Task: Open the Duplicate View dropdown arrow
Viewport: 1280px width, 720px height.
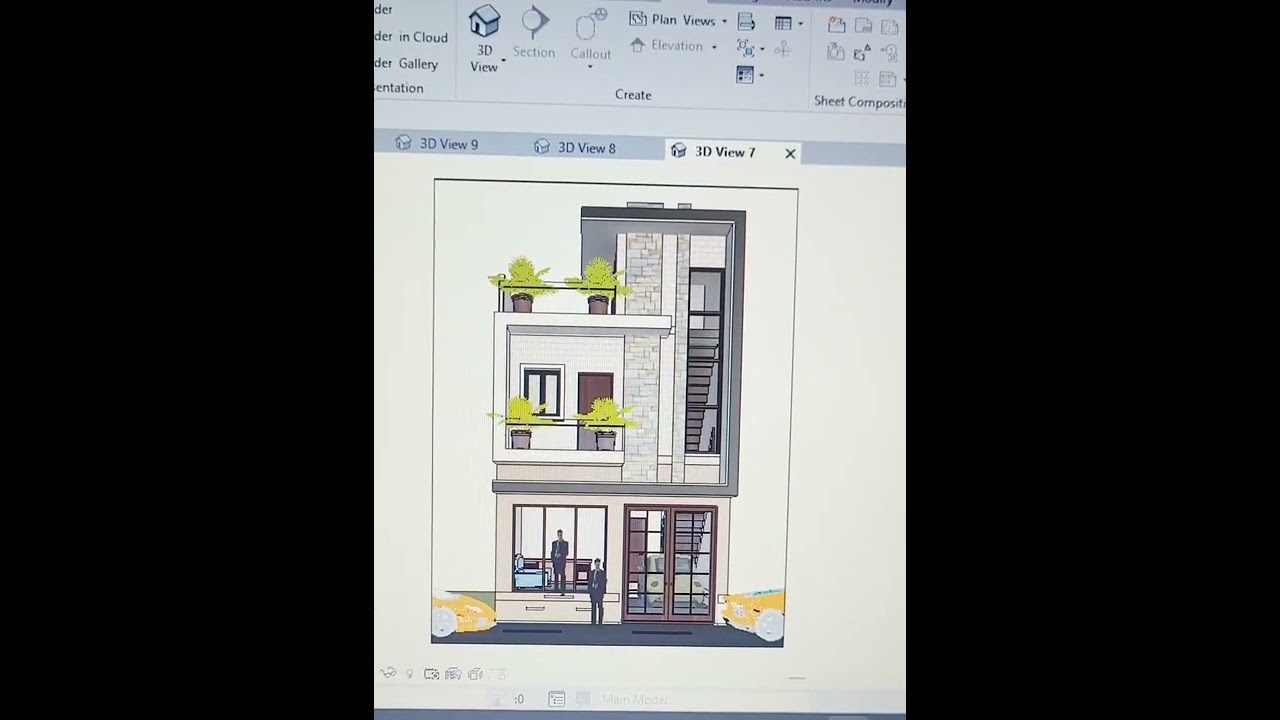Action: (762, 48)
